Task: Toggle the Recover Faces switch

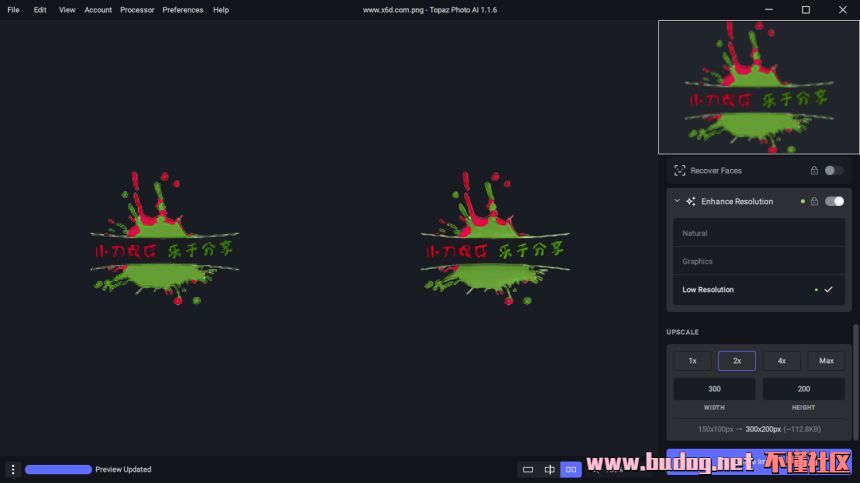Action: coord(834,171)
